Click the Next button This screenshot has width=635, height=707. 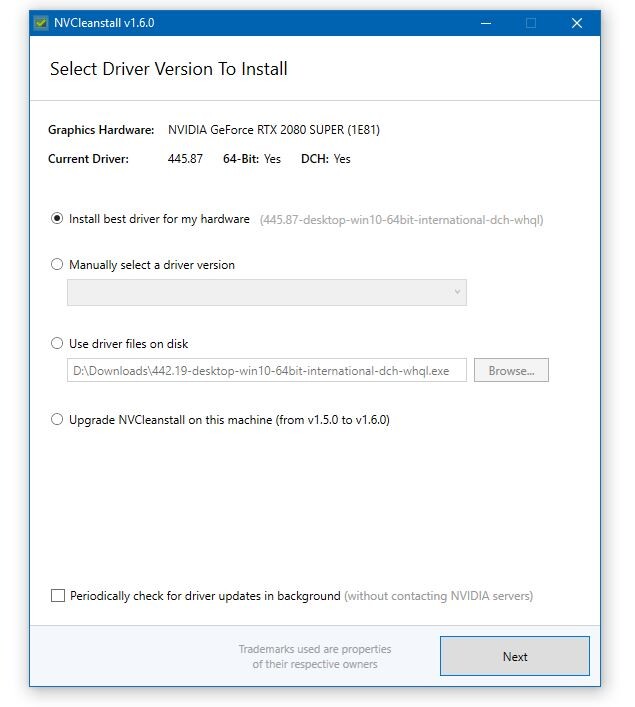(515, 656)
